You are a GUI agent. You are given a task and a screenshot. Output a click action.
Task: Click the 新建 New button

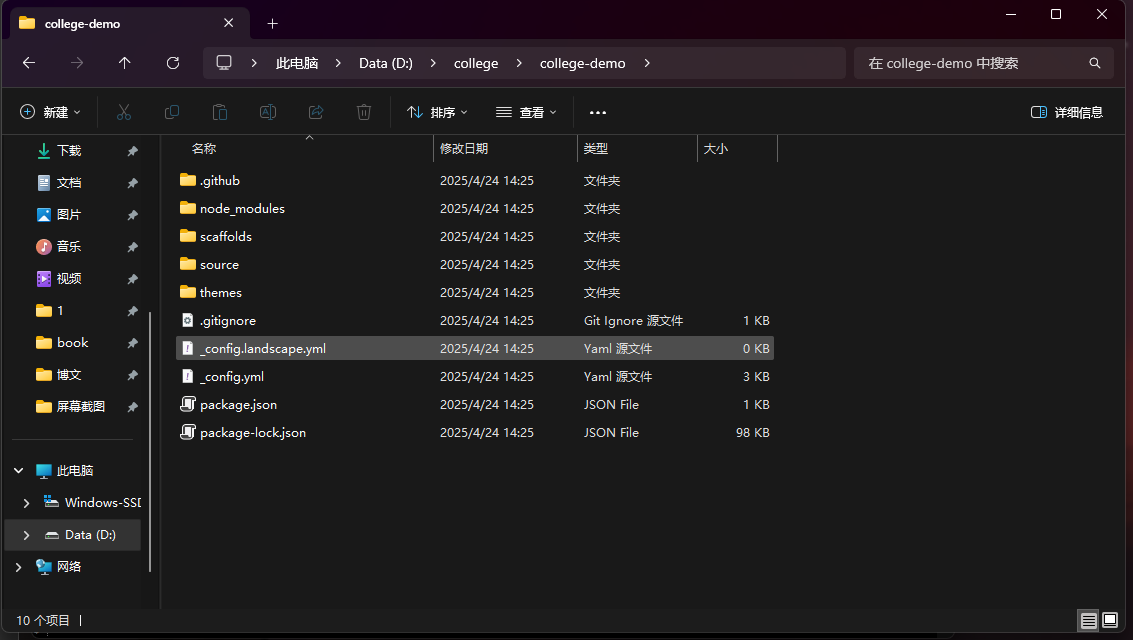click(x=50, y=113)
